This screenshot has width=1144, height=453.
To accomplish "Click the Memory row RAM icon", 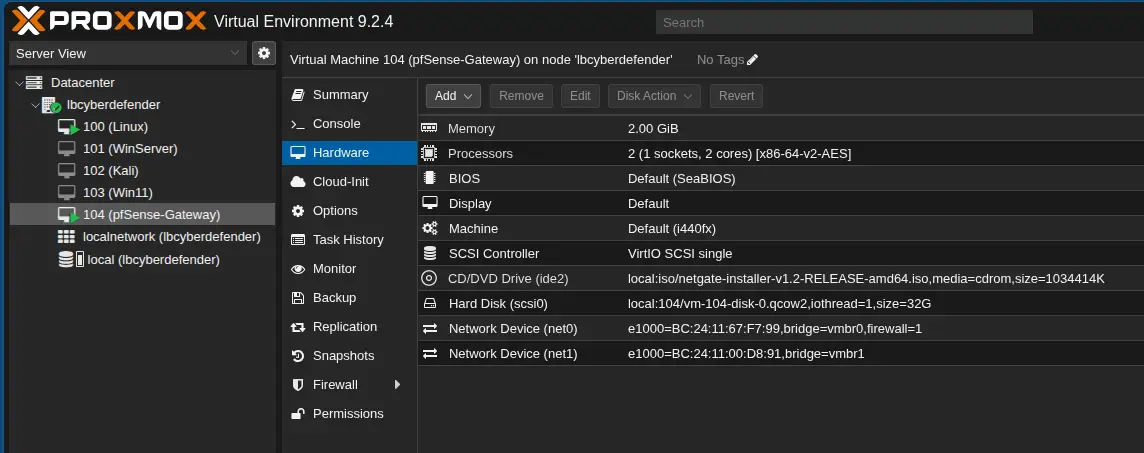I will click(x=429, y=128).
